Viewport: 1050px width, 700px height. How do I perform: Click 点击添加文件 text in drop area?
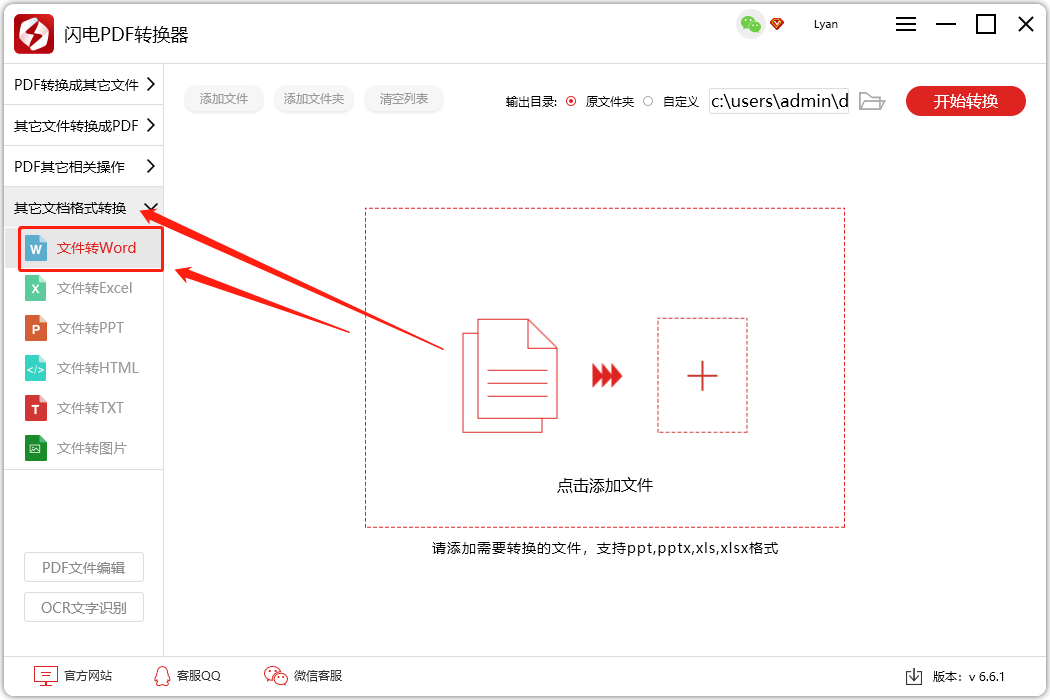605,486
